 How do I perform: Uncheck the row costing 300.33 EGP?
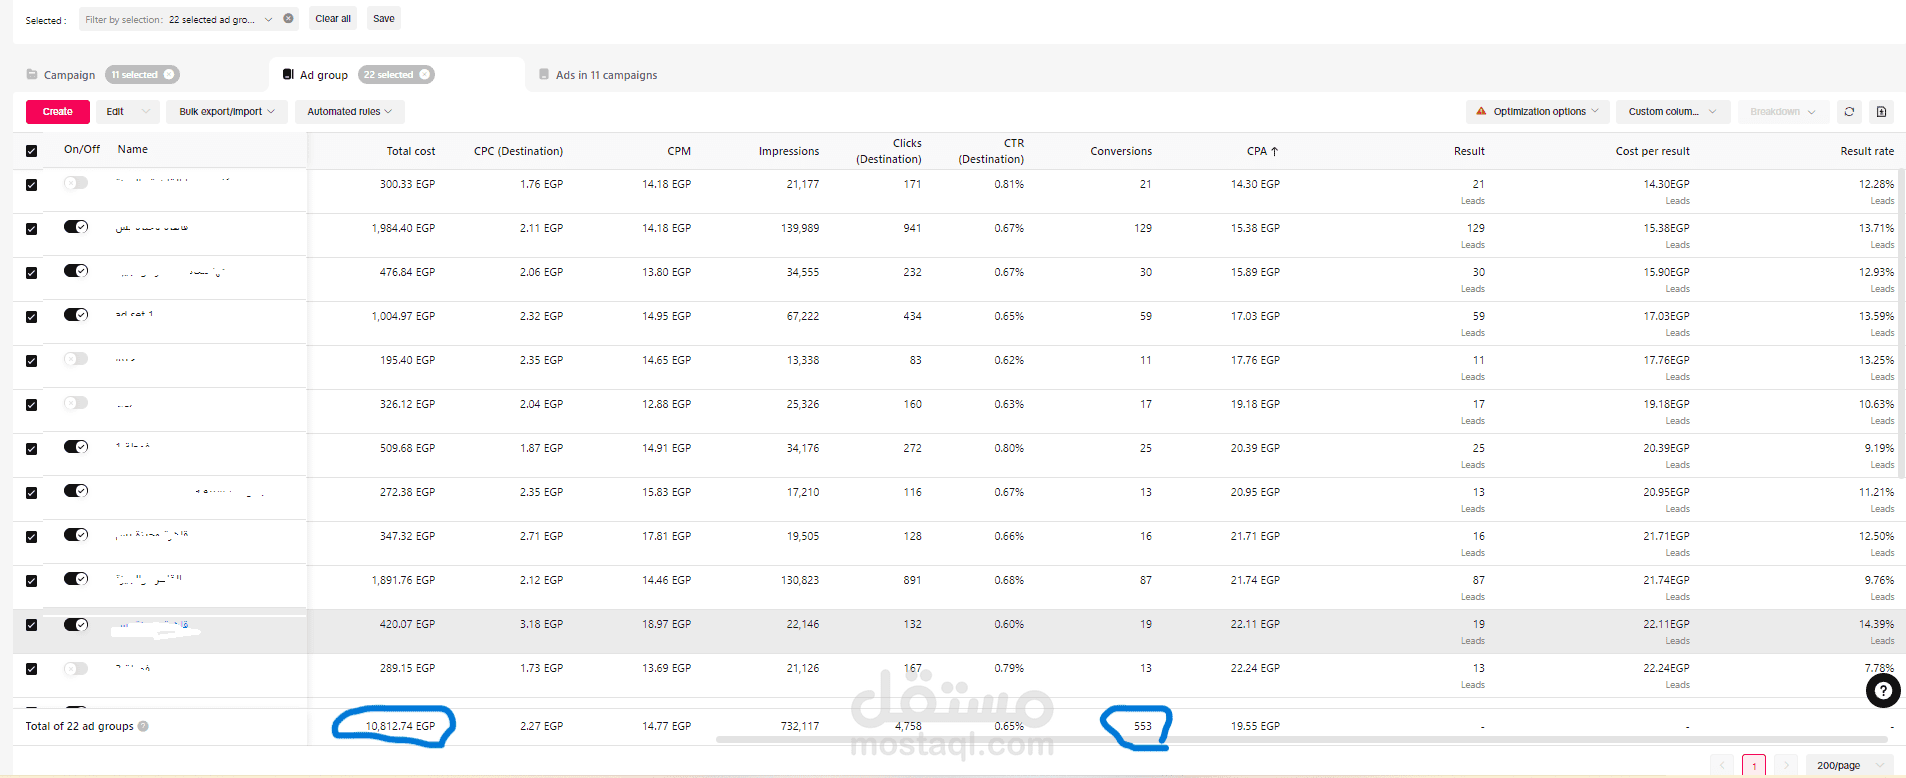coord(31,185)
